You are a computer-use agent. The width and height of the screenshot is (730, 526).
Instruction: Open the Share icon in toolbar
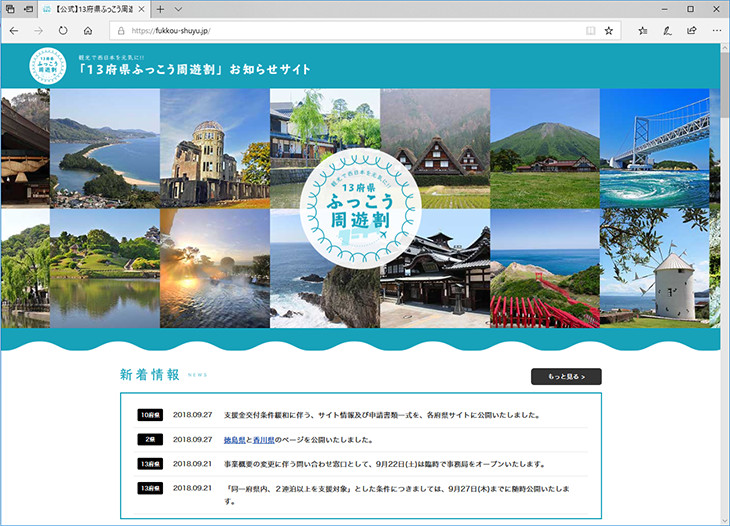[x=692, y=31]
